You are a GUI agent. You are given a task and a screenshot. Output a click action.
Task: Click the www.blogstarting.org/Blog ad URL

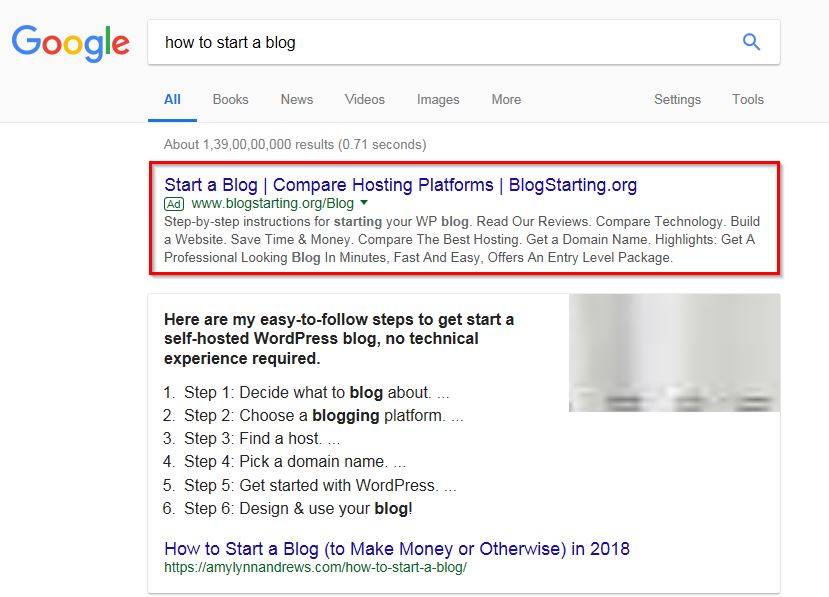click(x=272, y=203)
